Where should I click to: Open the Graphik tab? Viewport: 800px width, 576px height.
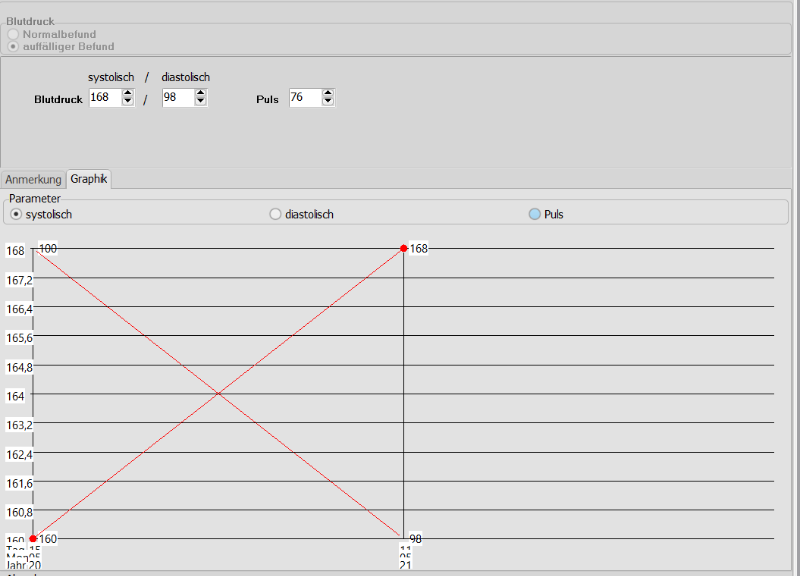(x=89, y=180)
